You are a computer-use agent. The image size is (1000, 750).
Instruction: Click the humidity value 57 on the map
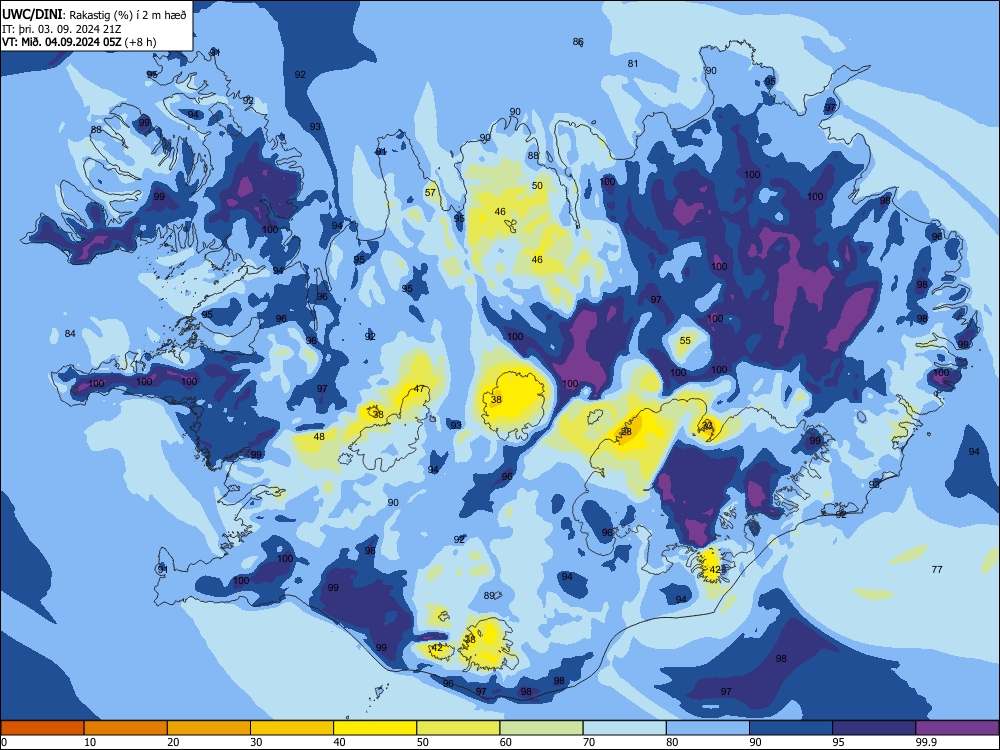pyautogui.click(x=430, y=193)
